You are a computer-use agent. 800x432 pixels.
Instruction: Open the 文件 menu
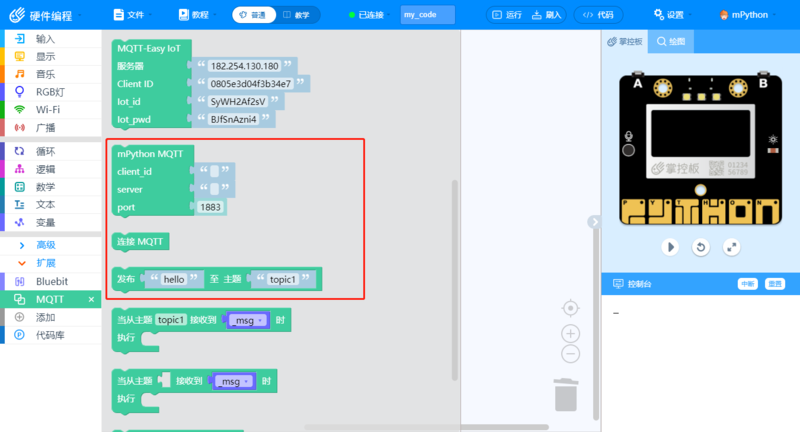tap(129, 15)
